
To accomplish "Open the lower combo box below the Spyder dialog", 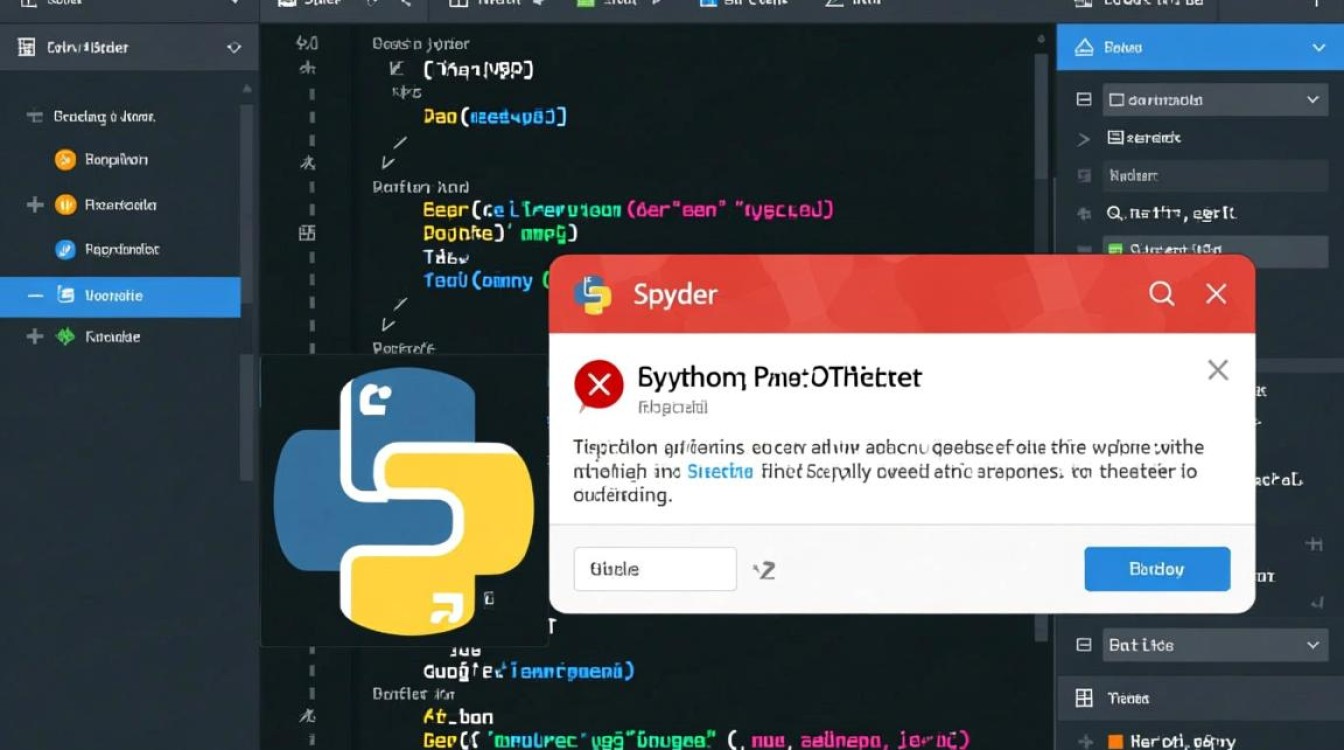I will (x=1215, y=645).
